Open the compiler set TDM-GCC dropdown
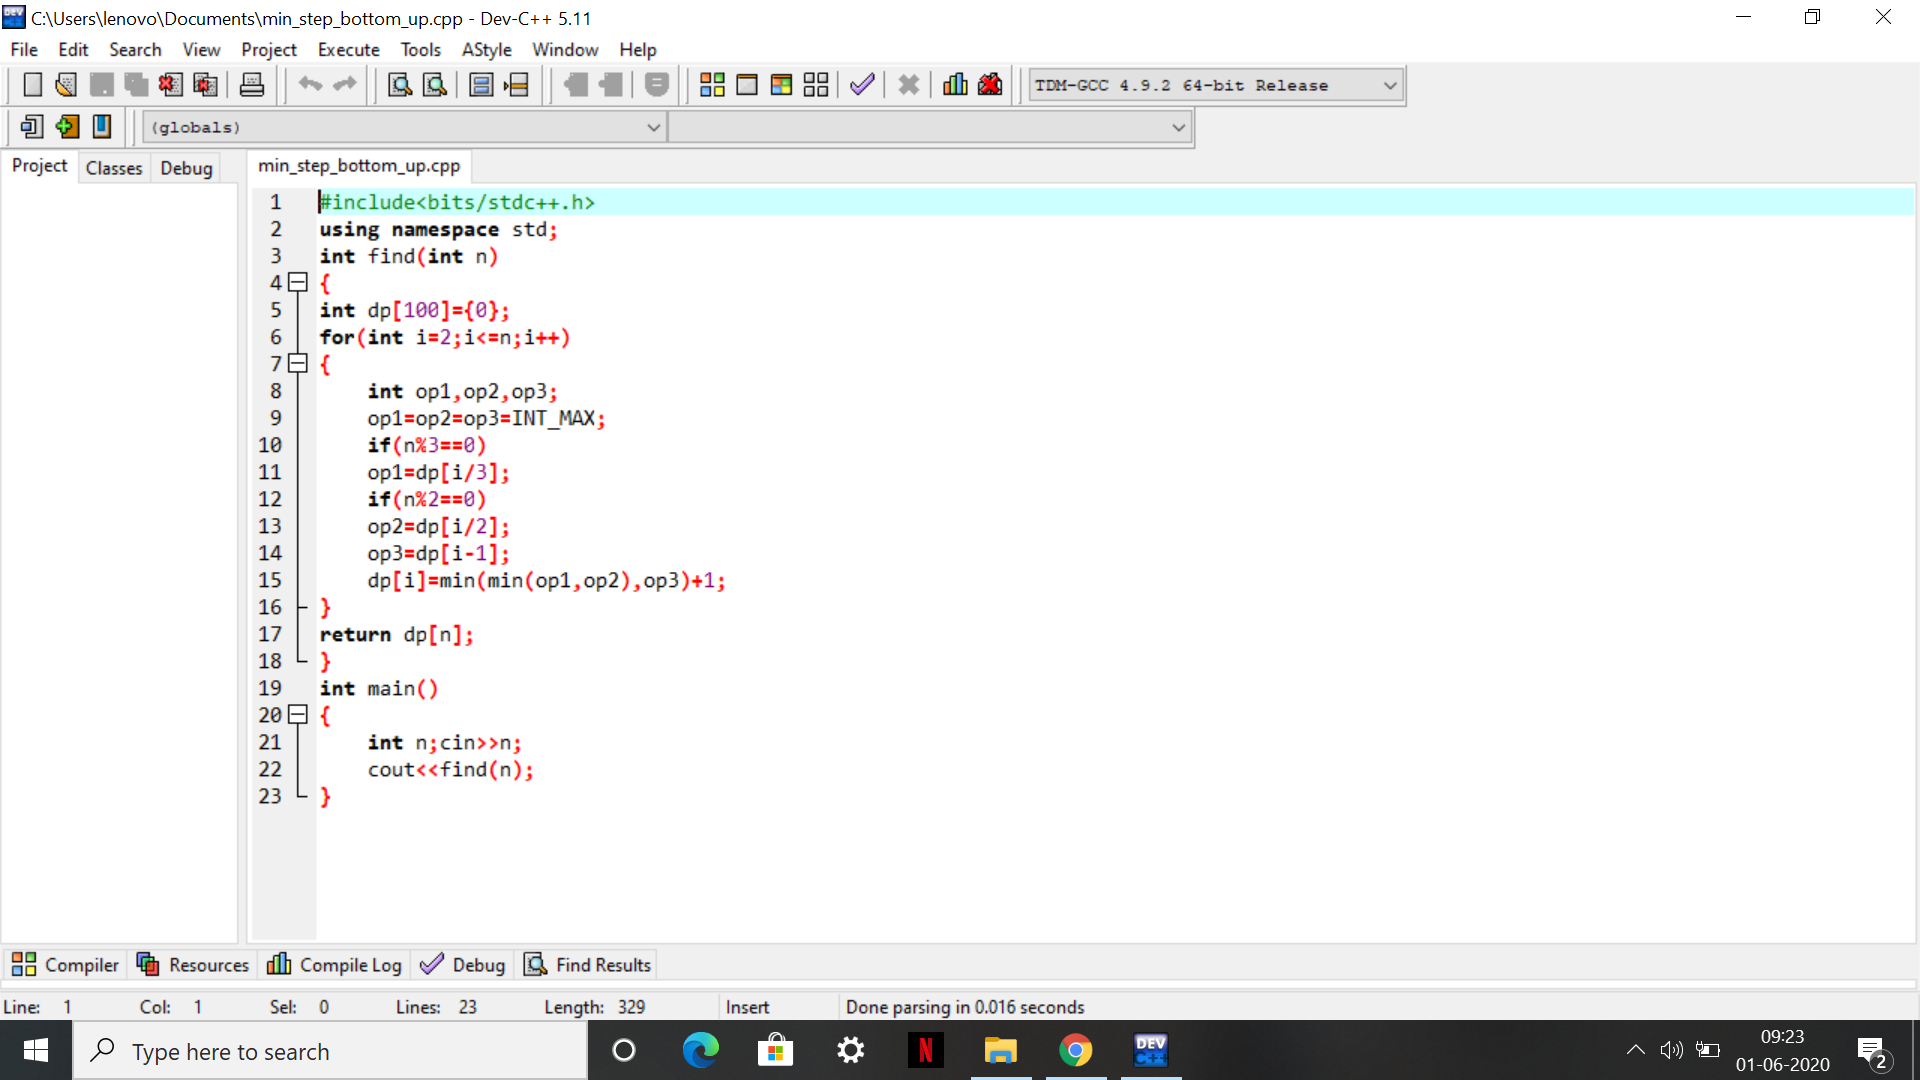Image resolution: width=1920 pixels, height=1080 pixels. point(1216,86)
